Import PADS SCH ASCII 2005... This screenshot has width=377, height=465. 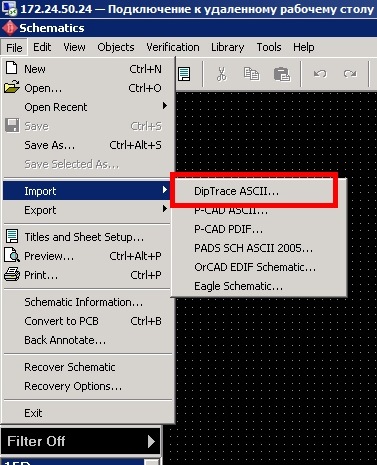point(258,248)
